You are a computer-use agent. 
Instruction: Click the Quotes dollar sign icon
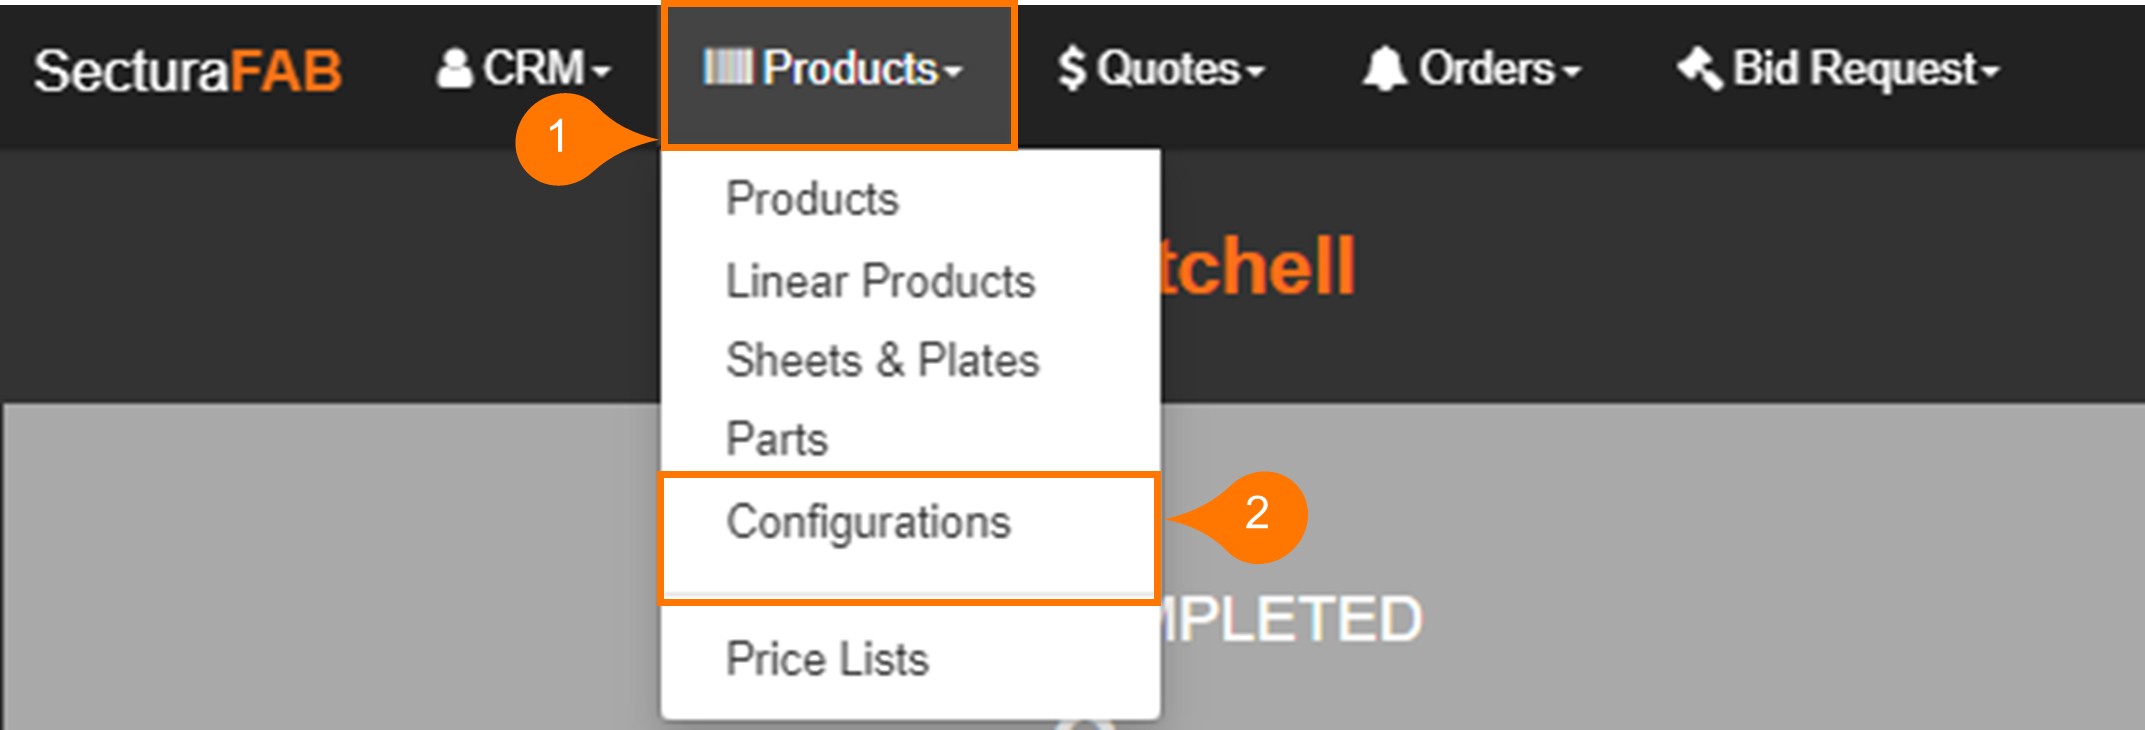point(1072,69)
